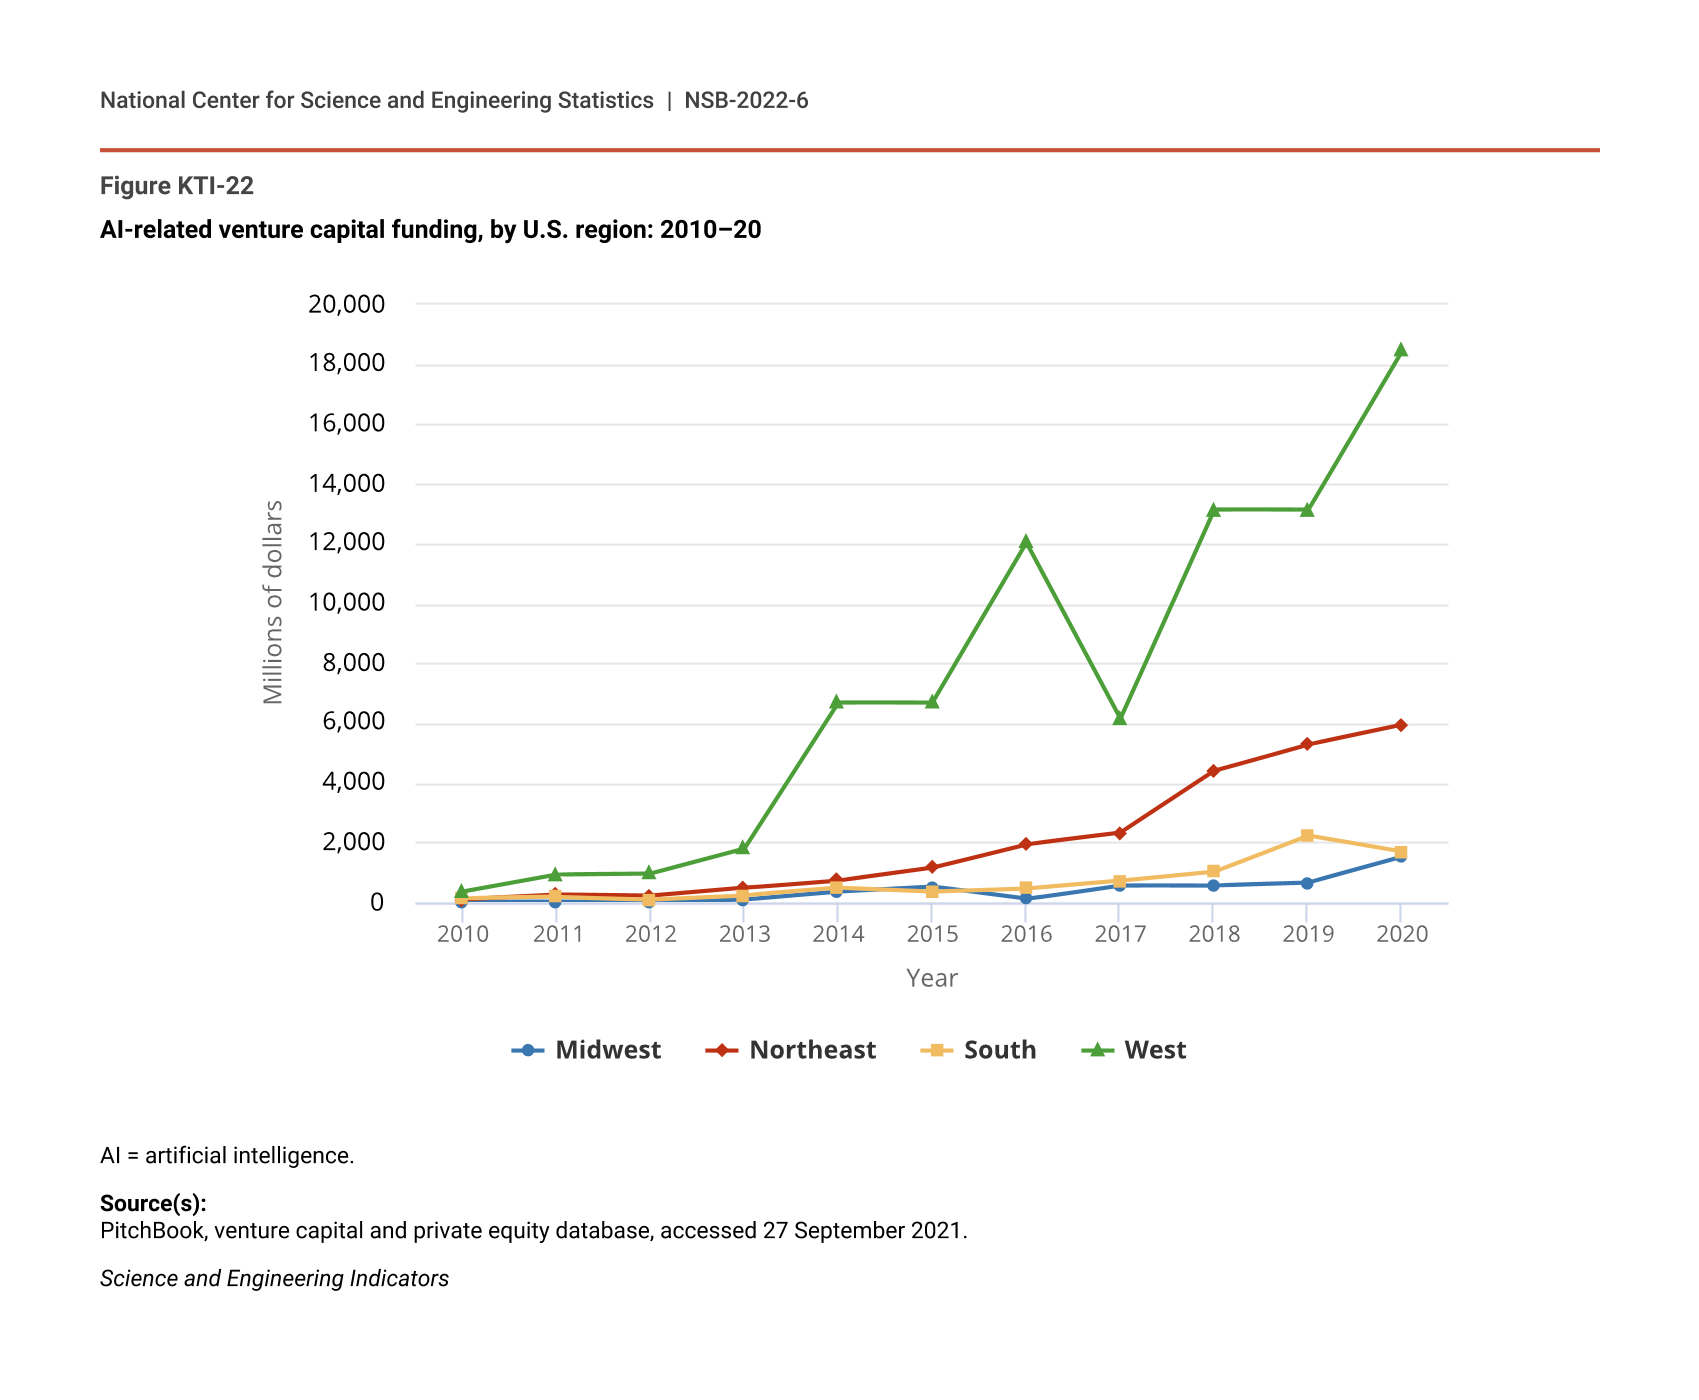Image resolution: width=1699 pixels, height=1400 pixels.
Task: Click the West data point at 2016 peak
Action: (x=1025, y=542)
